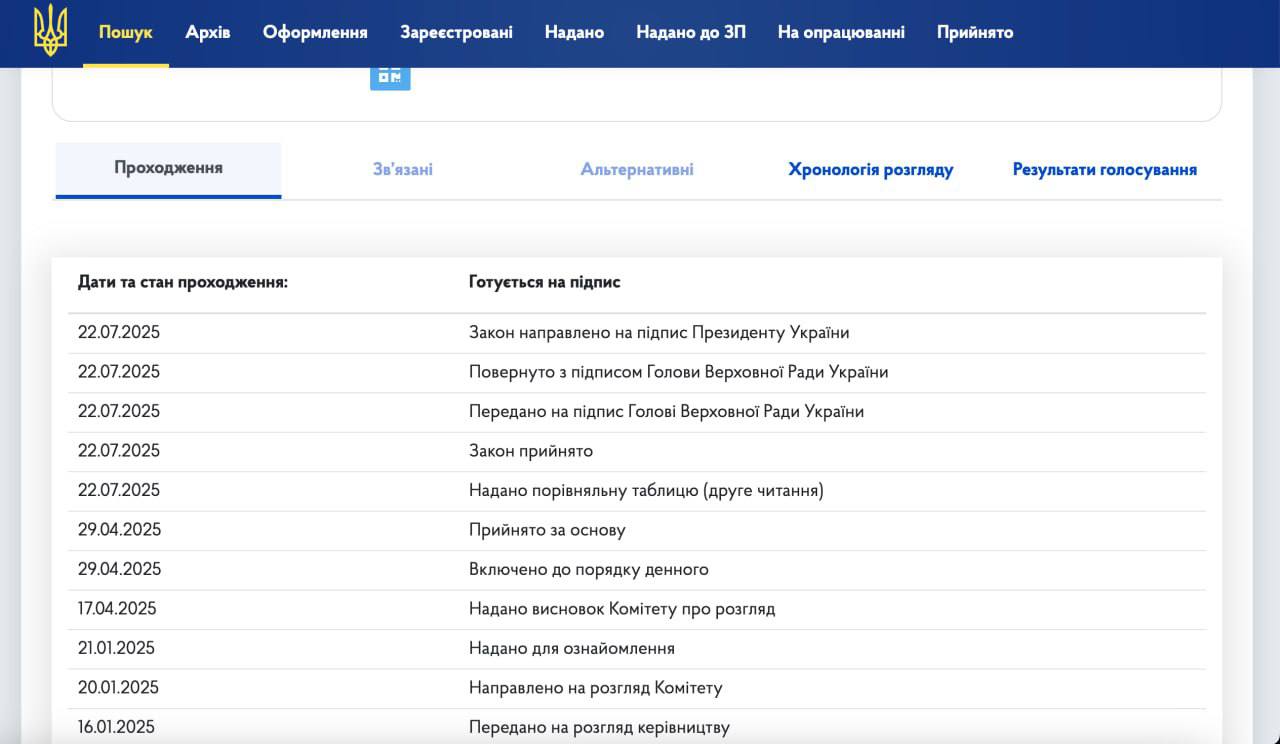Click the 'Дати та стан проходження:' header
This screenshot has height=744, width=1280.
point(183,282)
